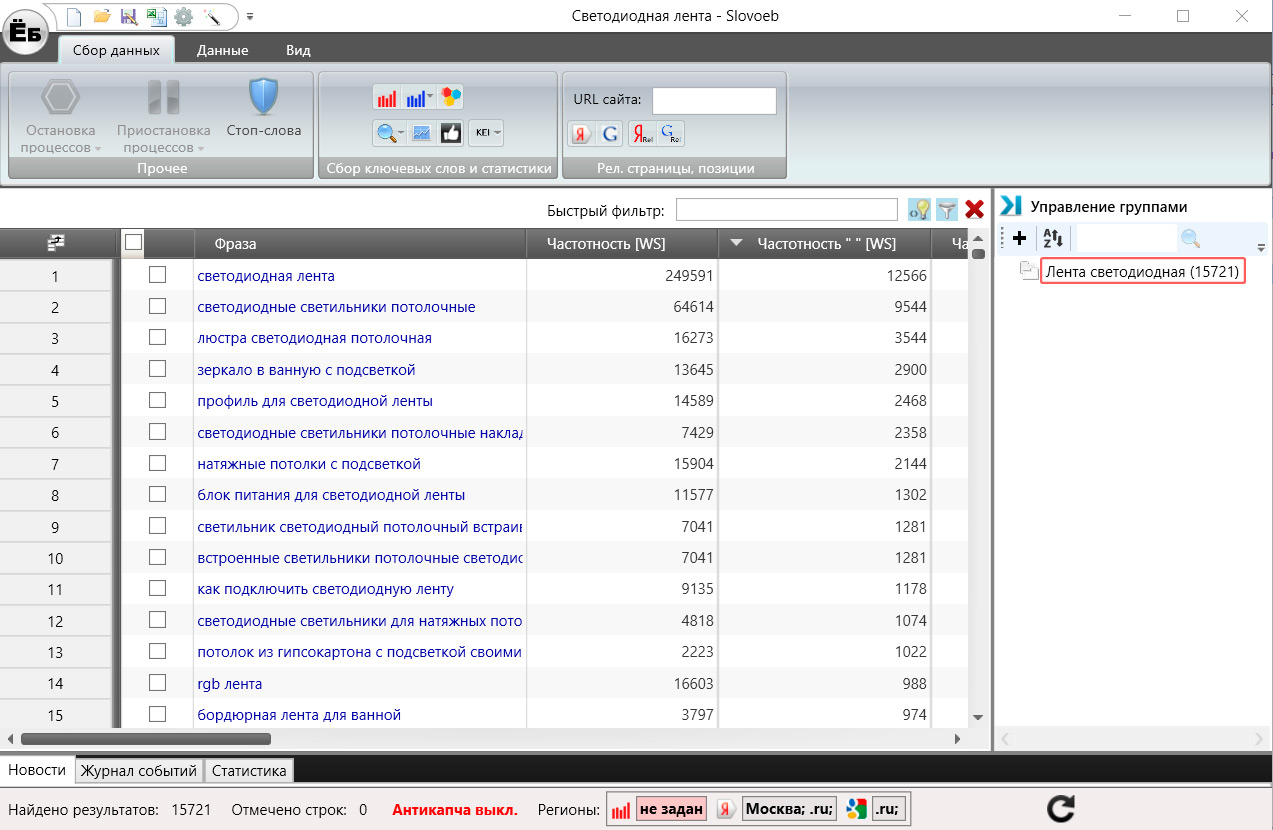
Task: Collapse the Управление группами panel arrow icon
Action: (x=1011, y=206)
